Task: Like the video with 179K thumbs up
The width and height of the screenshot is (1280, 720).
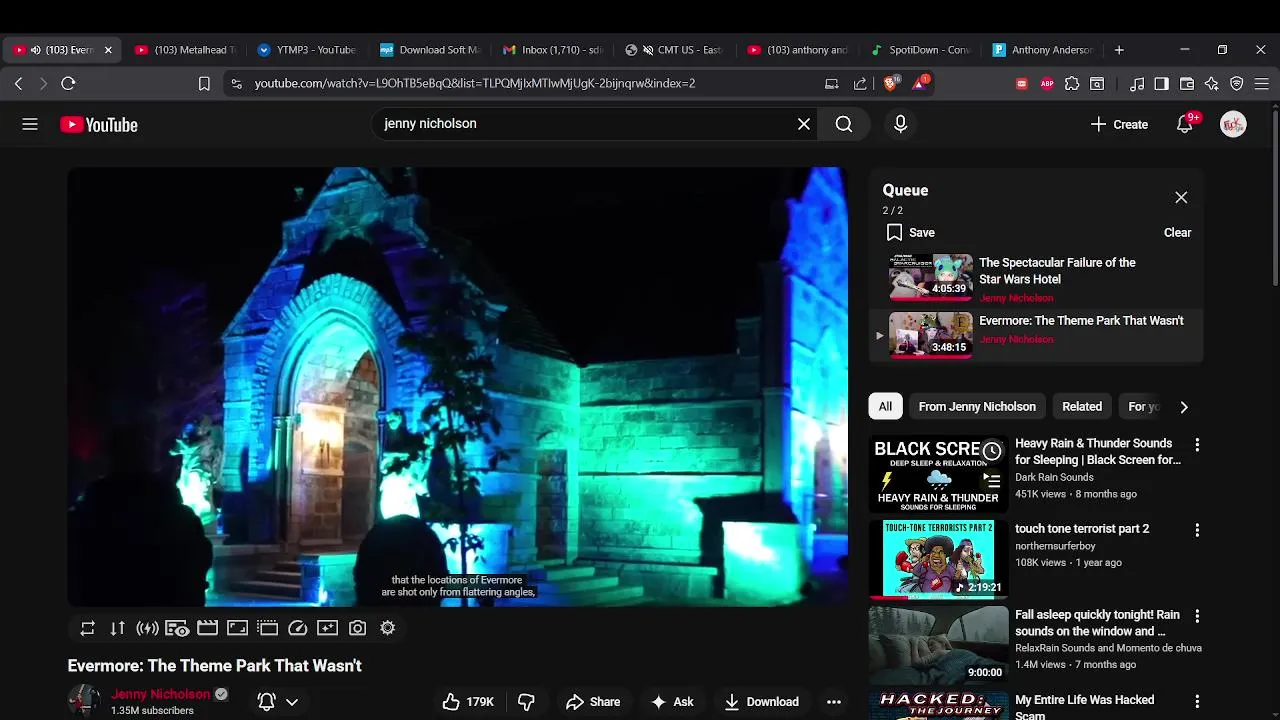Action: [469, 702]
